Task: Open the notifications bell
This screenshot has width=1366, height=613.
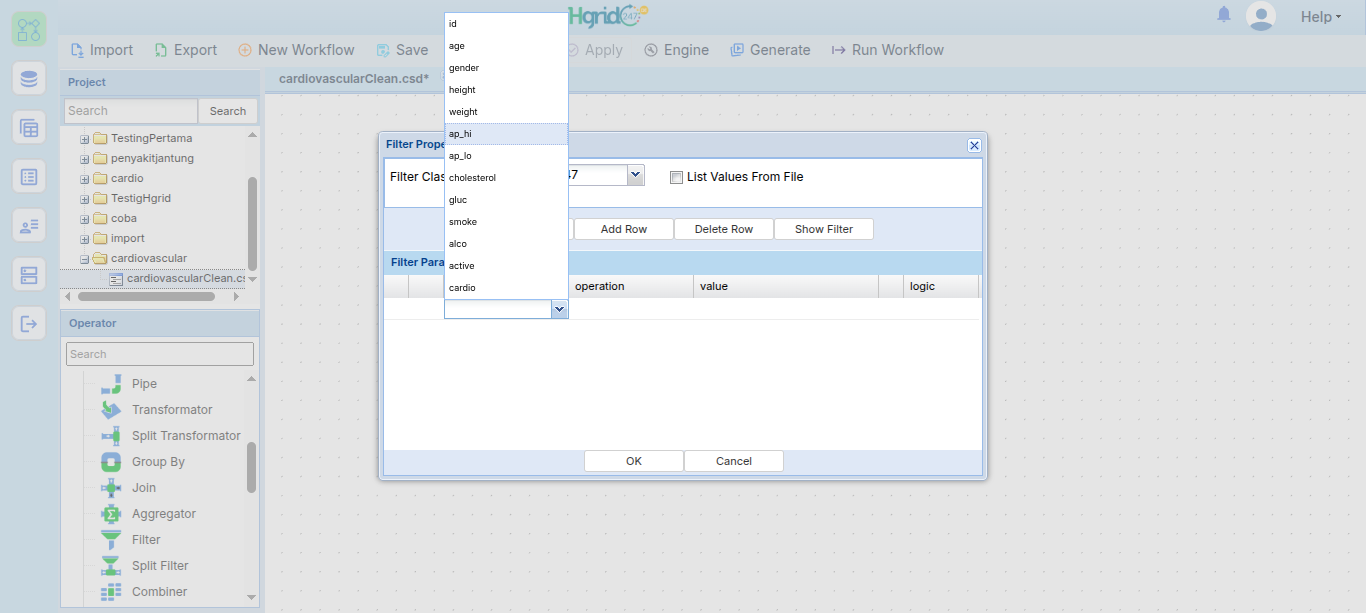Action: (x=1224, y=15)
